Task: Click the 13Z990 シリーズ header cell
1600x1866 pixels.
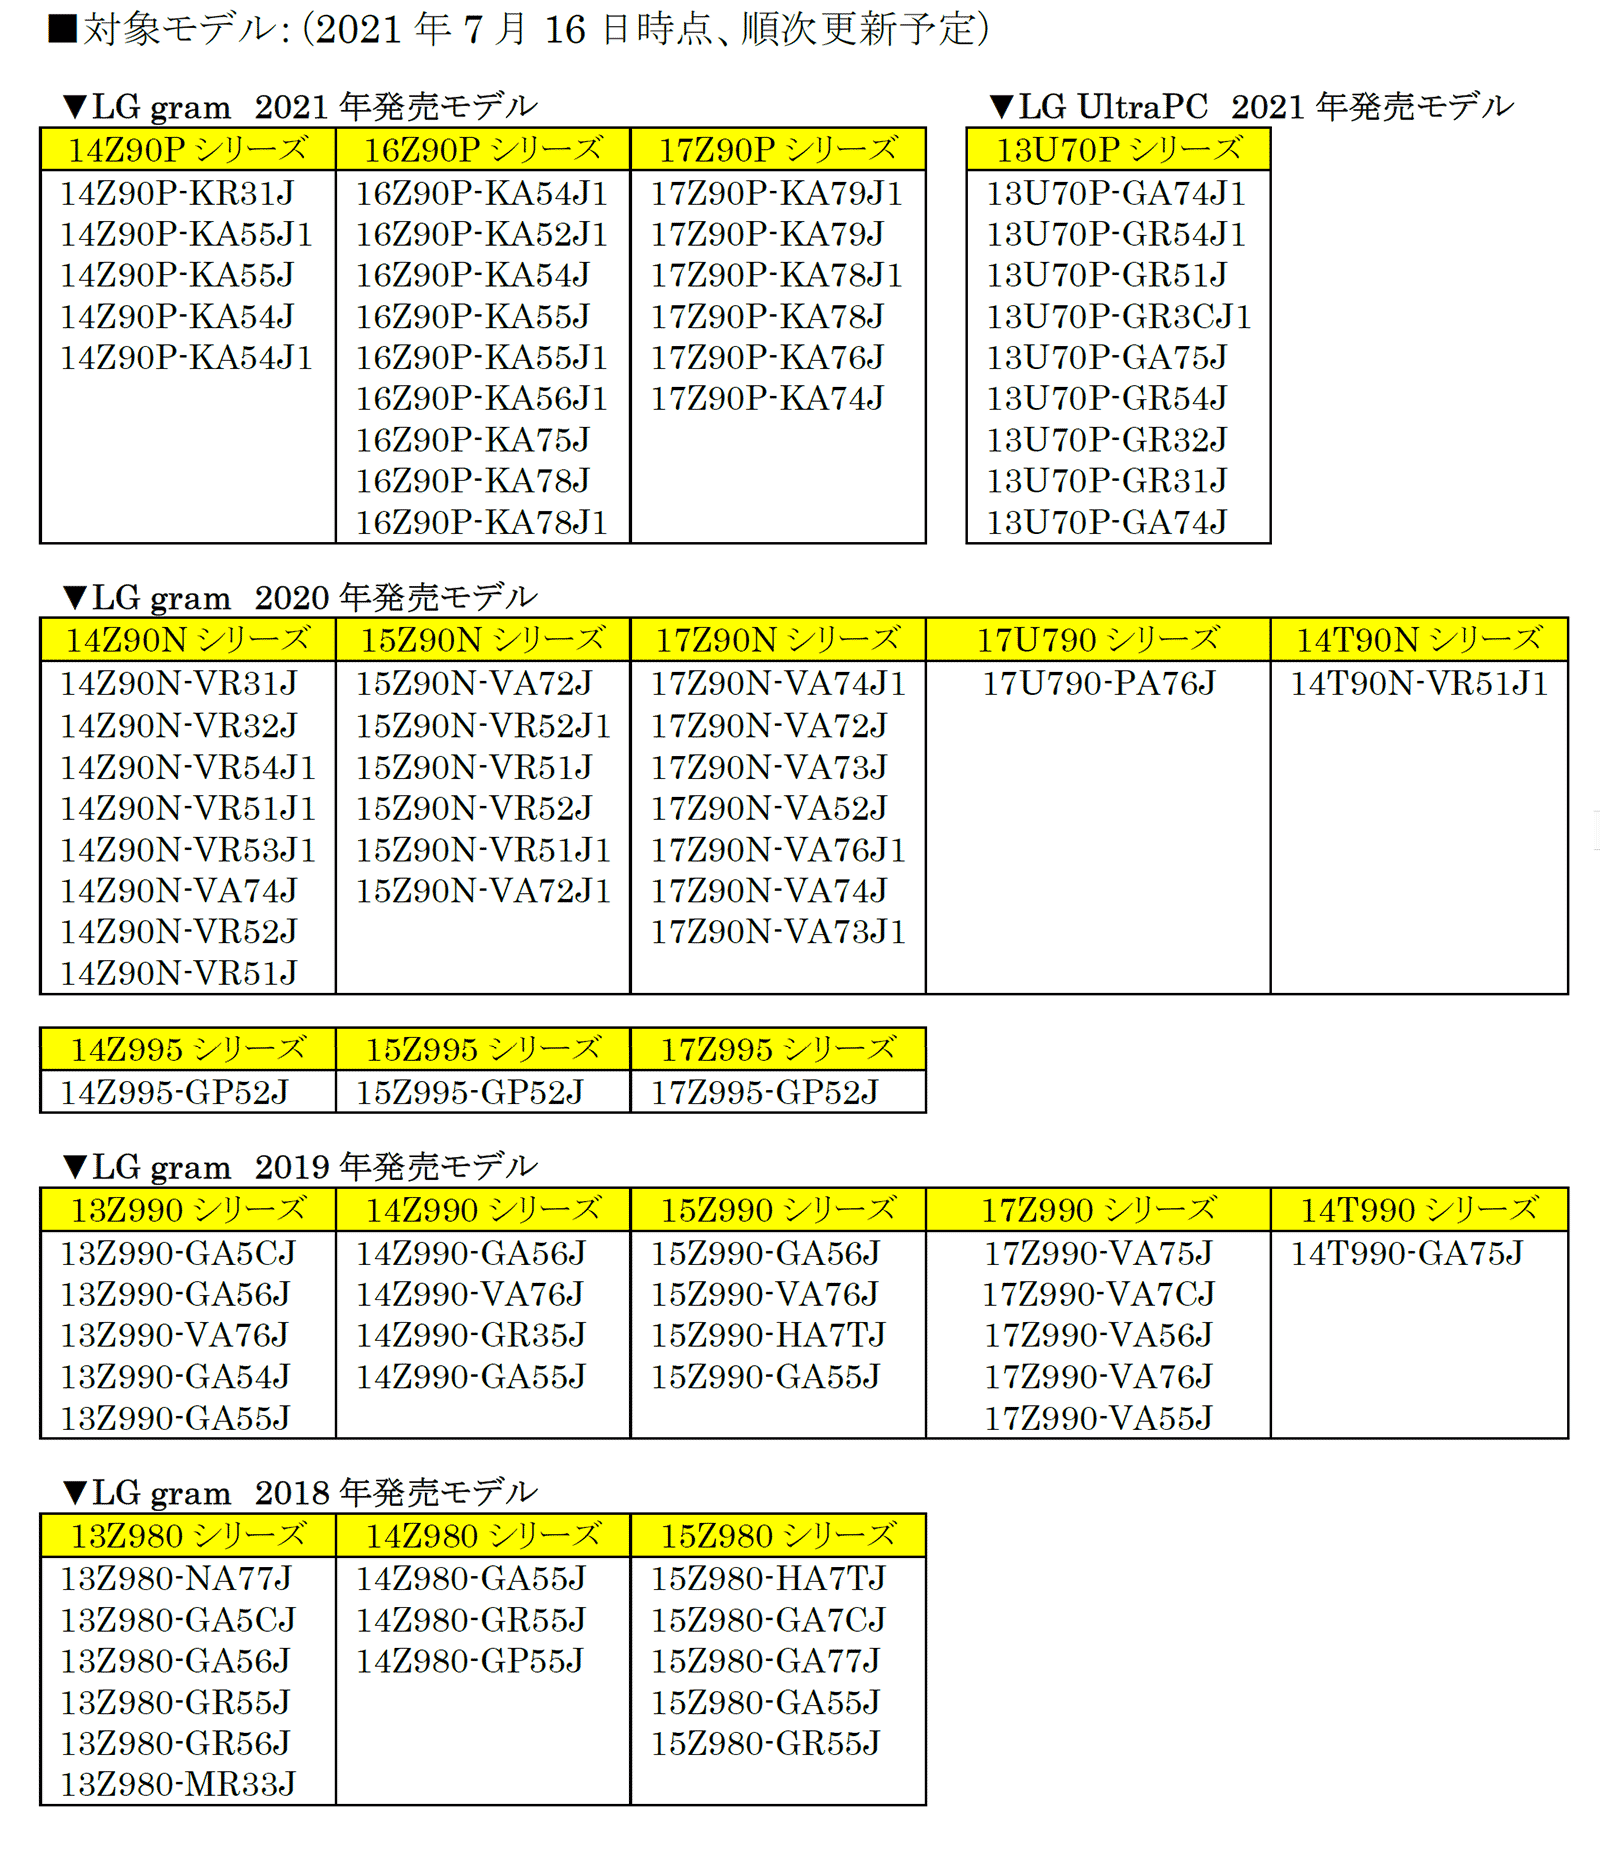Action: pos(188,1210)
